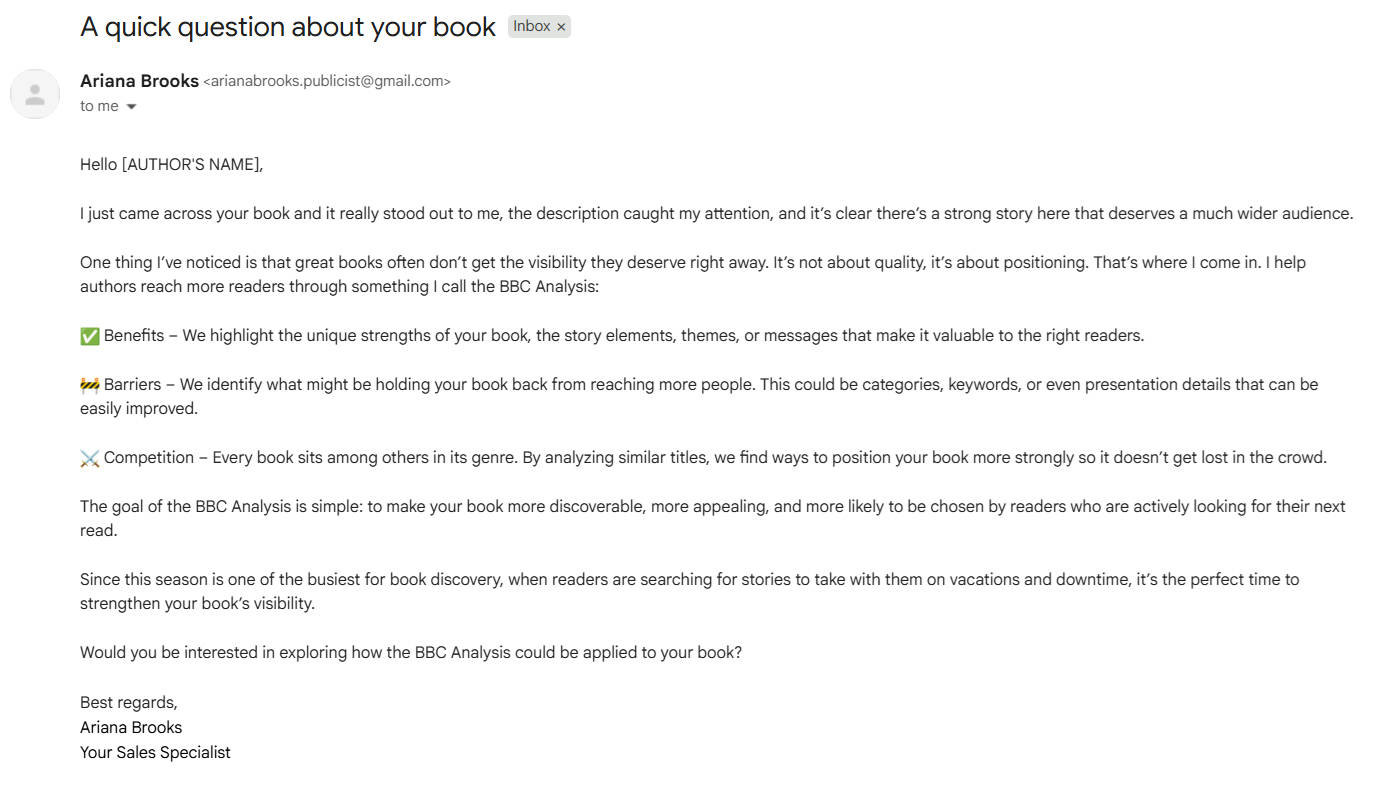Click the "Hello [AUTHOR'S NAME]," greeting line
Viewport: 1383px width, 789px height.
tap(172, 164)
